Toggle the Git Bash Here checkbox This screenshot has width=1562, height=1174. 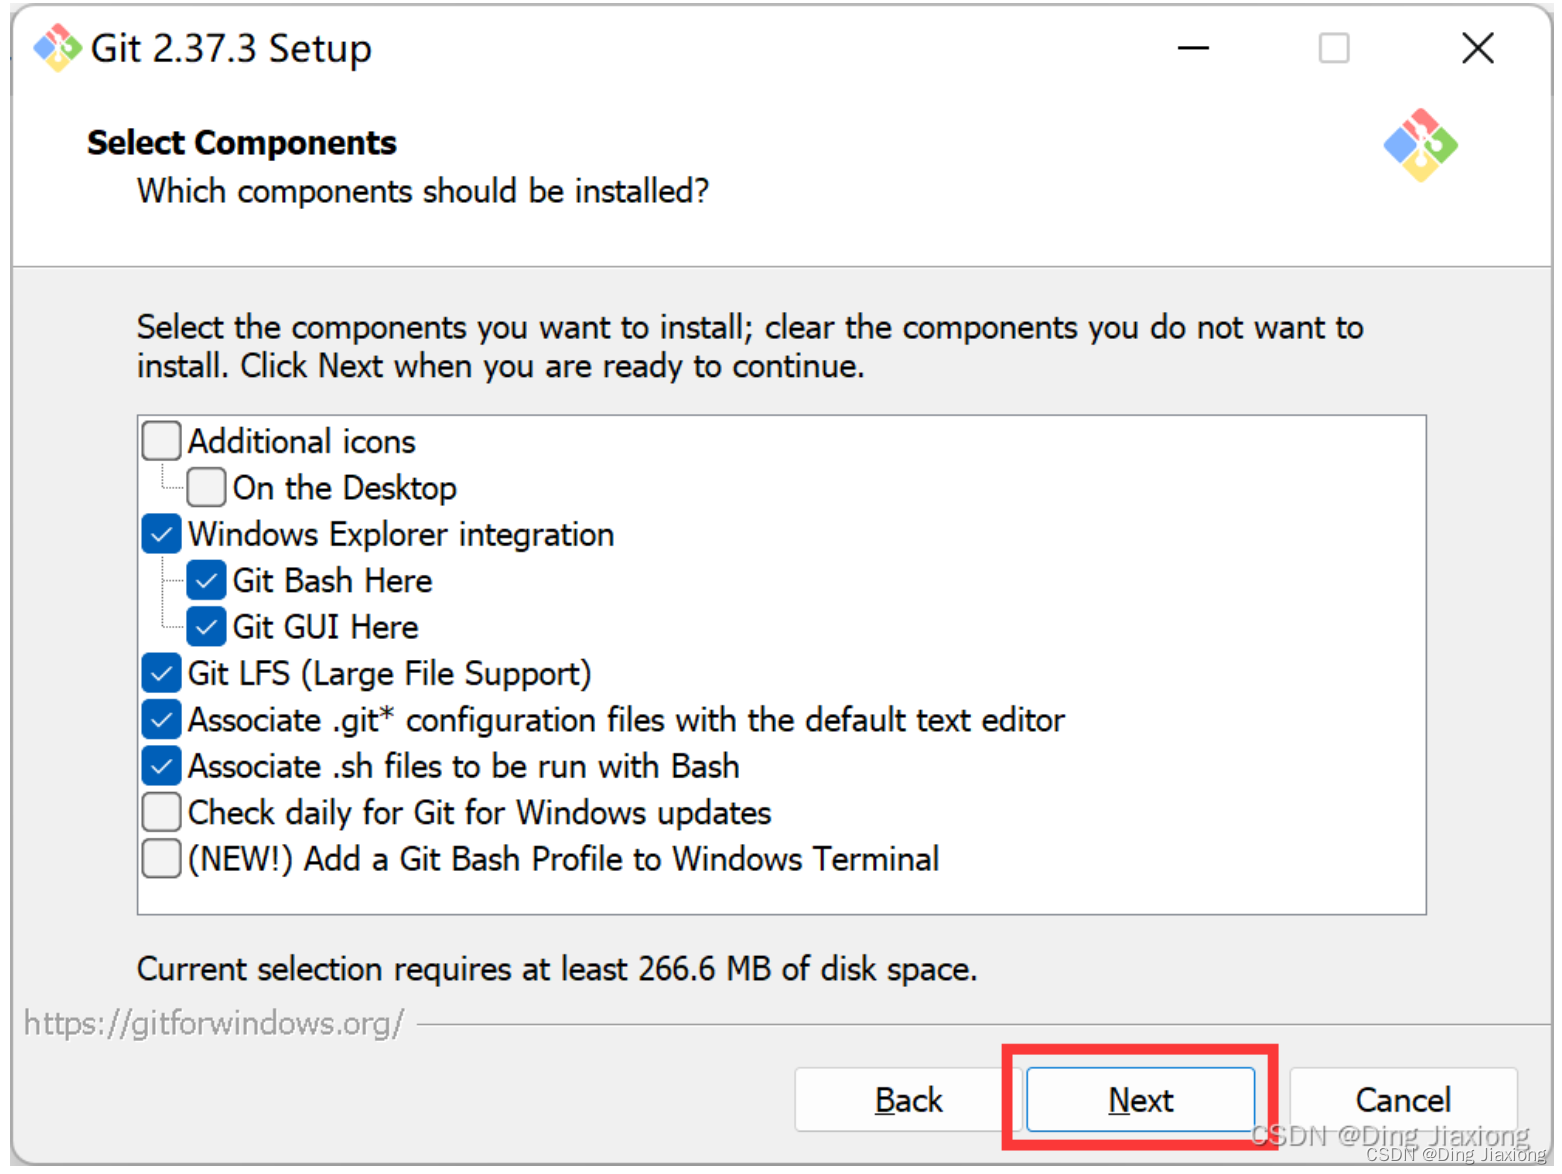(206, 581)
